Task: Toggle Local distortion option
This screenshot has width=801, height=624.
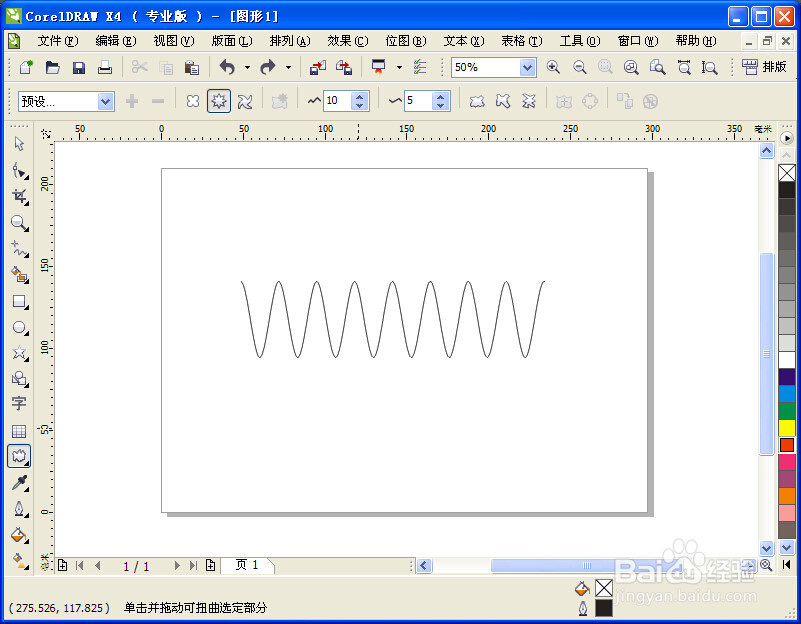Action: coord(529,101)
